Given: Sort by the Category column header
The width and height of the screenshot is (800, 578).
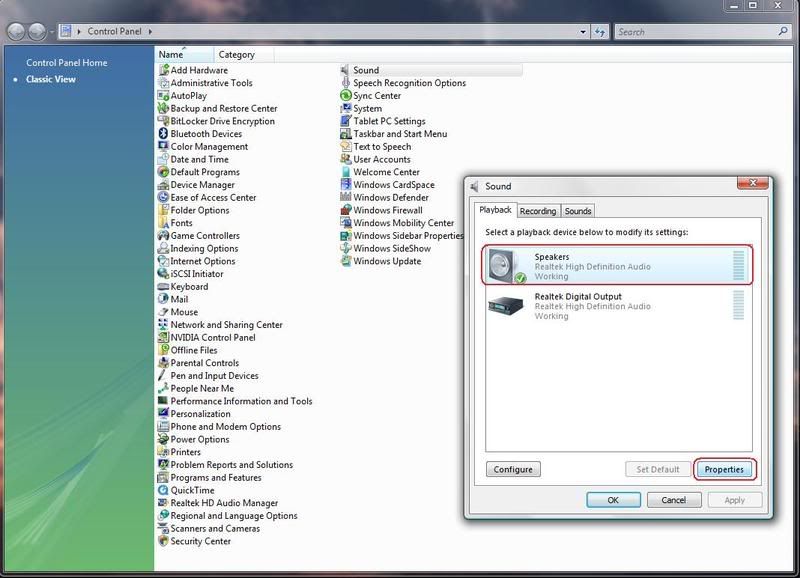Looking at the screenshot, I should click(x=243, y=54).
